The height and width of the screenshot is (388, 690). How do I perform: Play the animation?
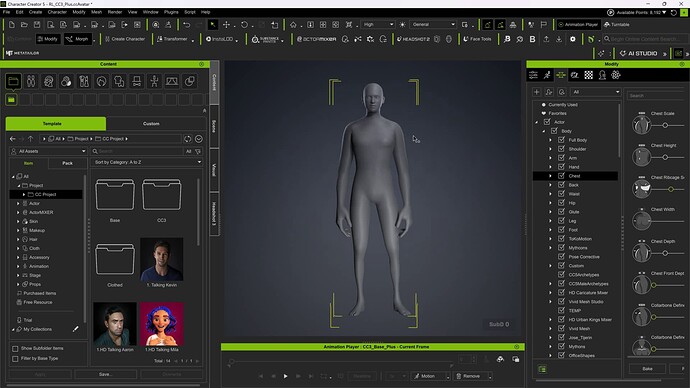click(285, 376)
